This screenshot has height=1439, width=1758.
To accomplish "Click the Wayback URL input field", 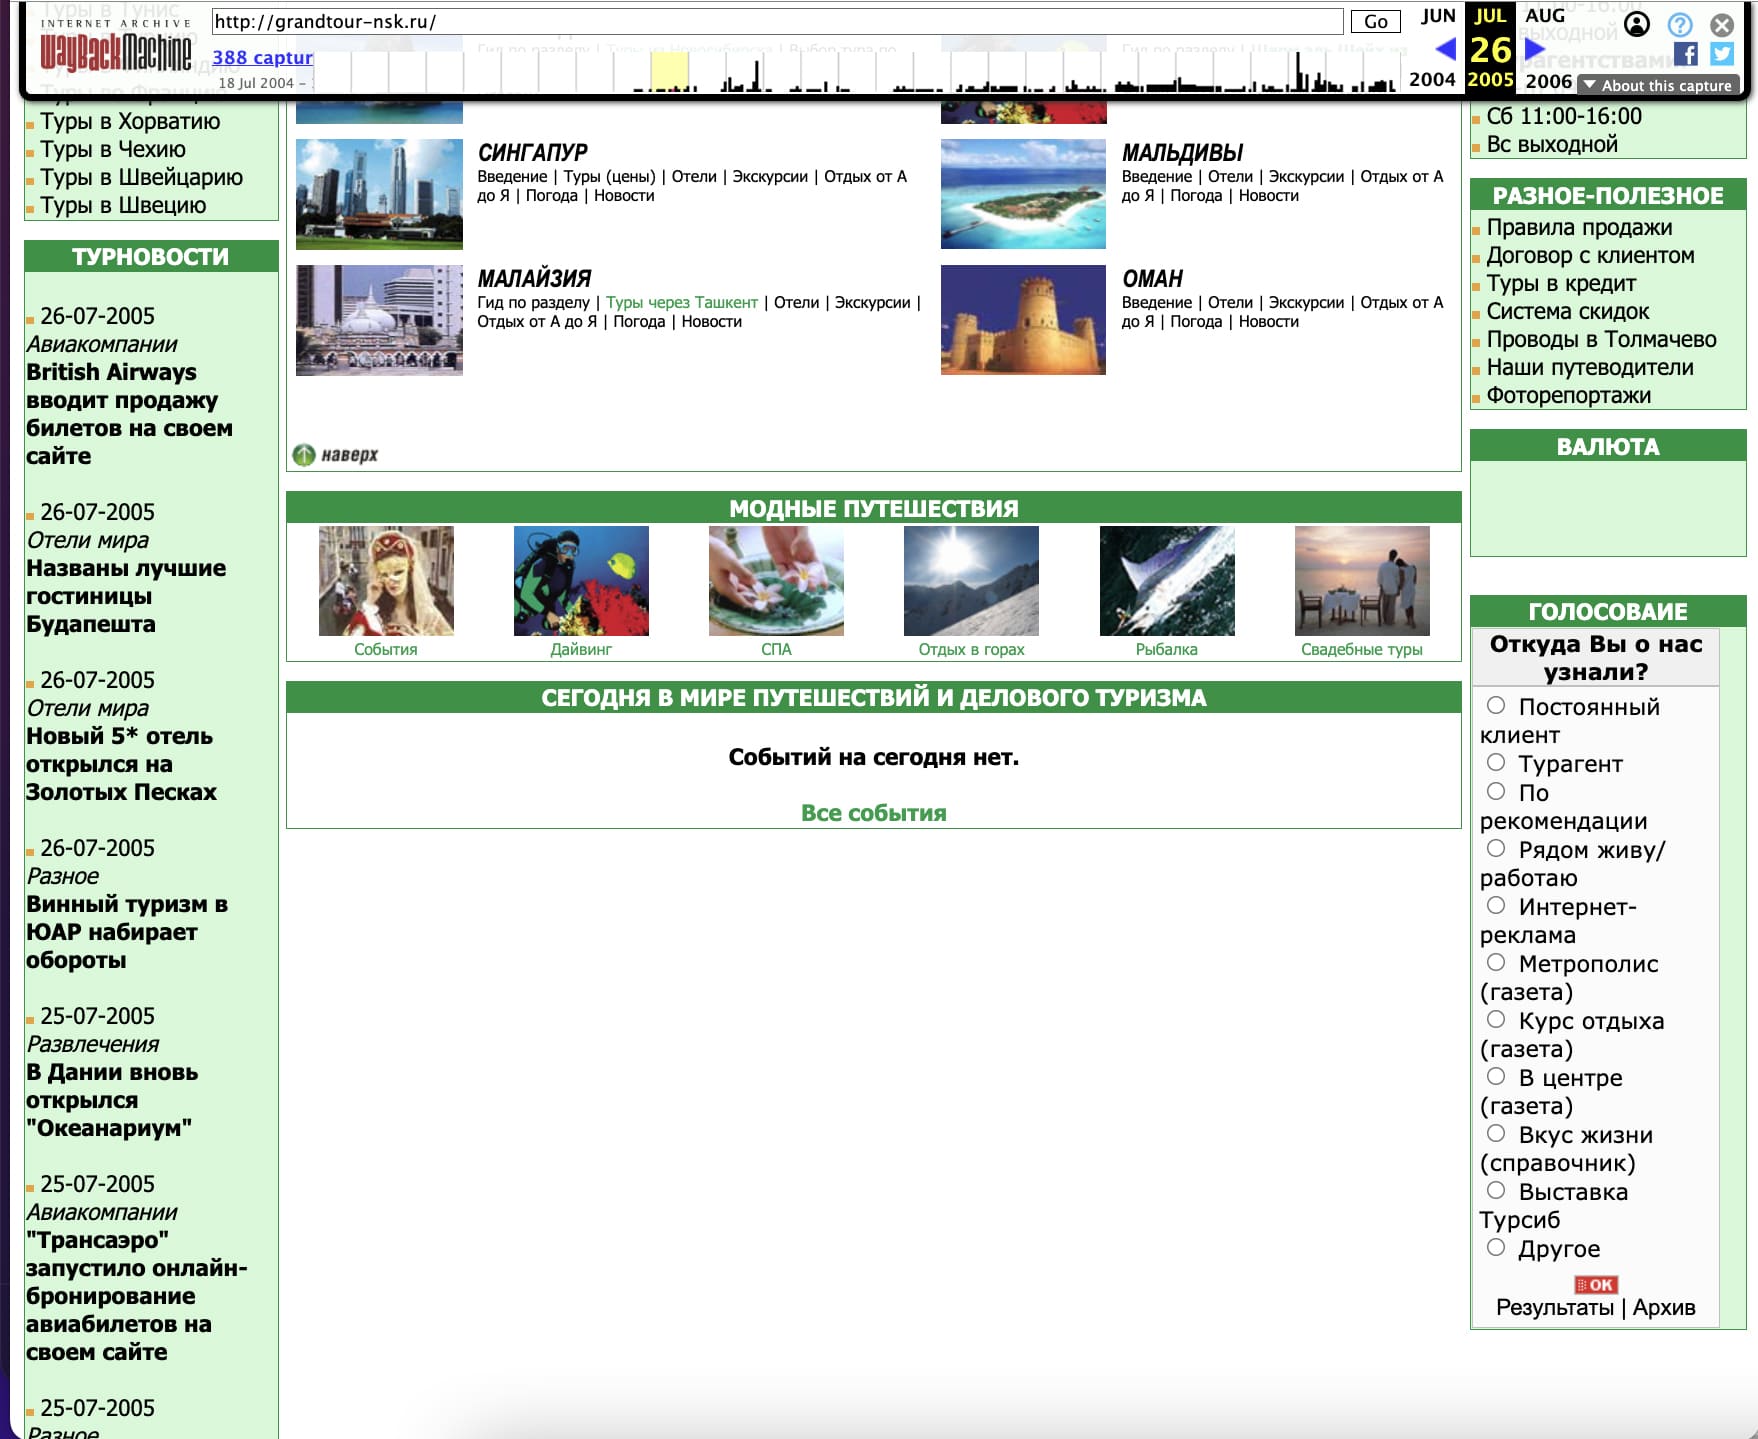I will (777, 22).
